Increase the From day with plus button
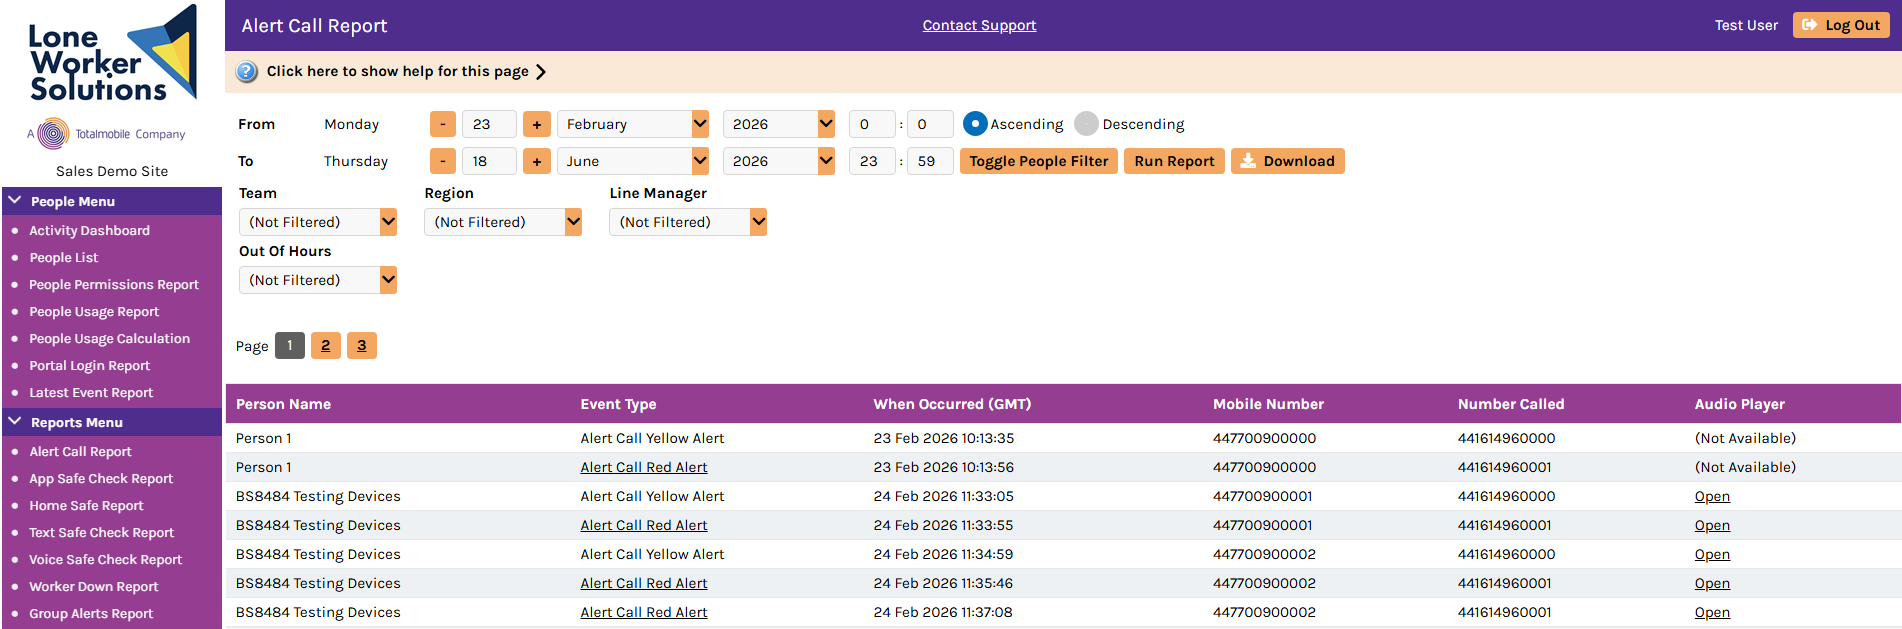The width and height of the screenshot is (1902, 629). pos(537,124)
